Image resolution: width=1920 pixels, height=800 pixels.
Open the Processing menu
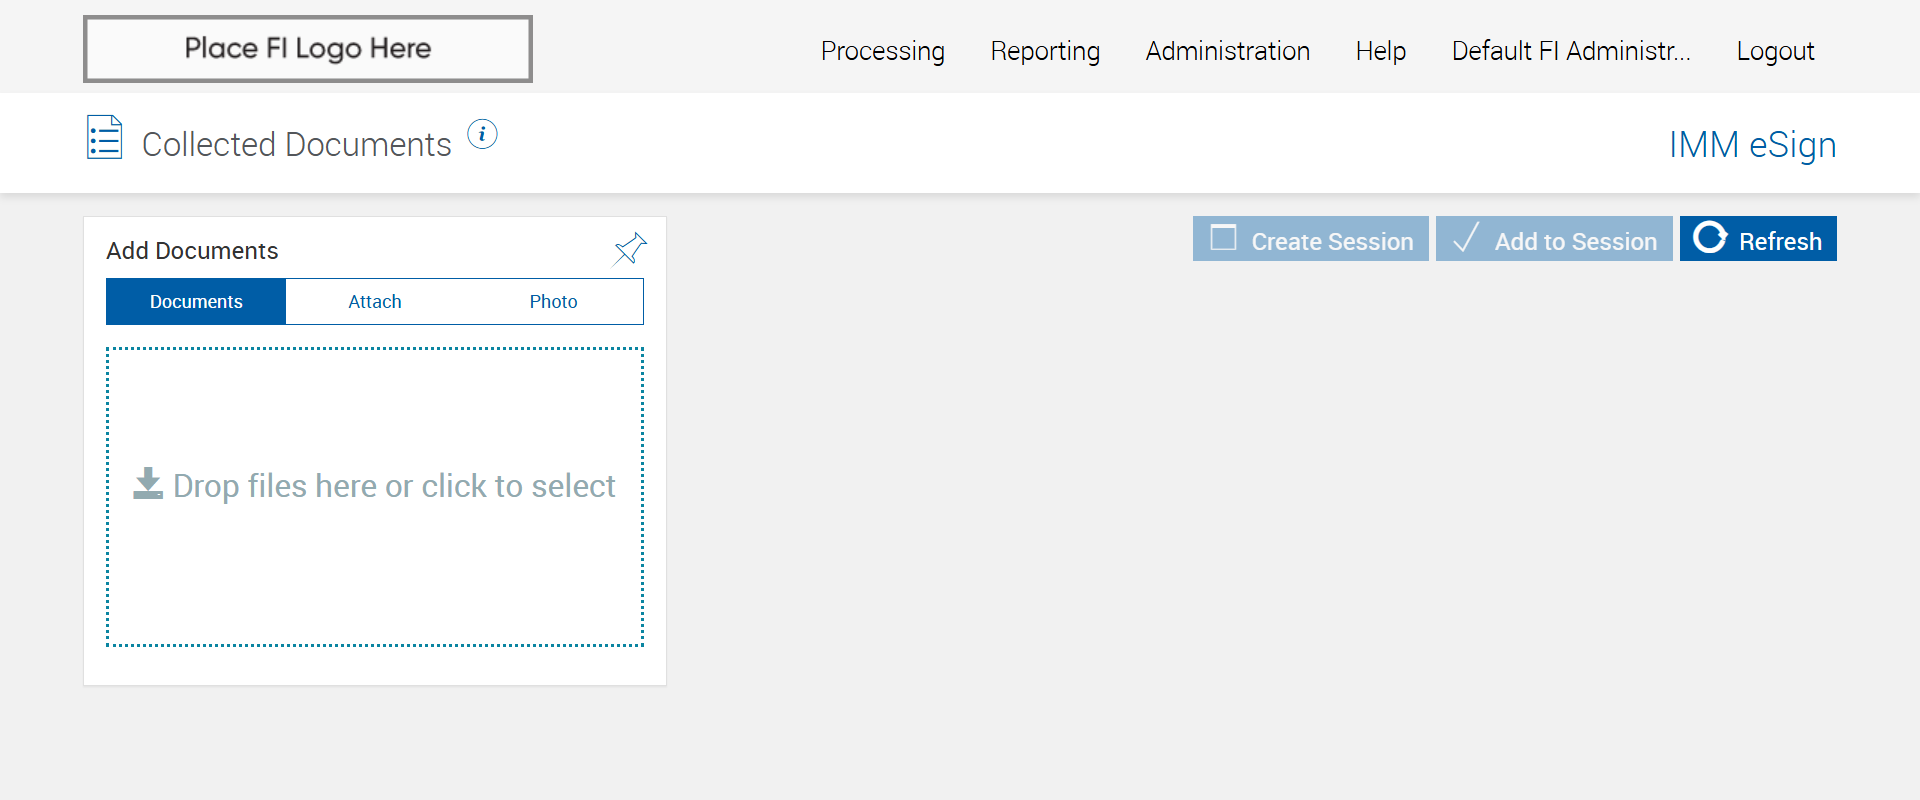(x=882, y=51)
